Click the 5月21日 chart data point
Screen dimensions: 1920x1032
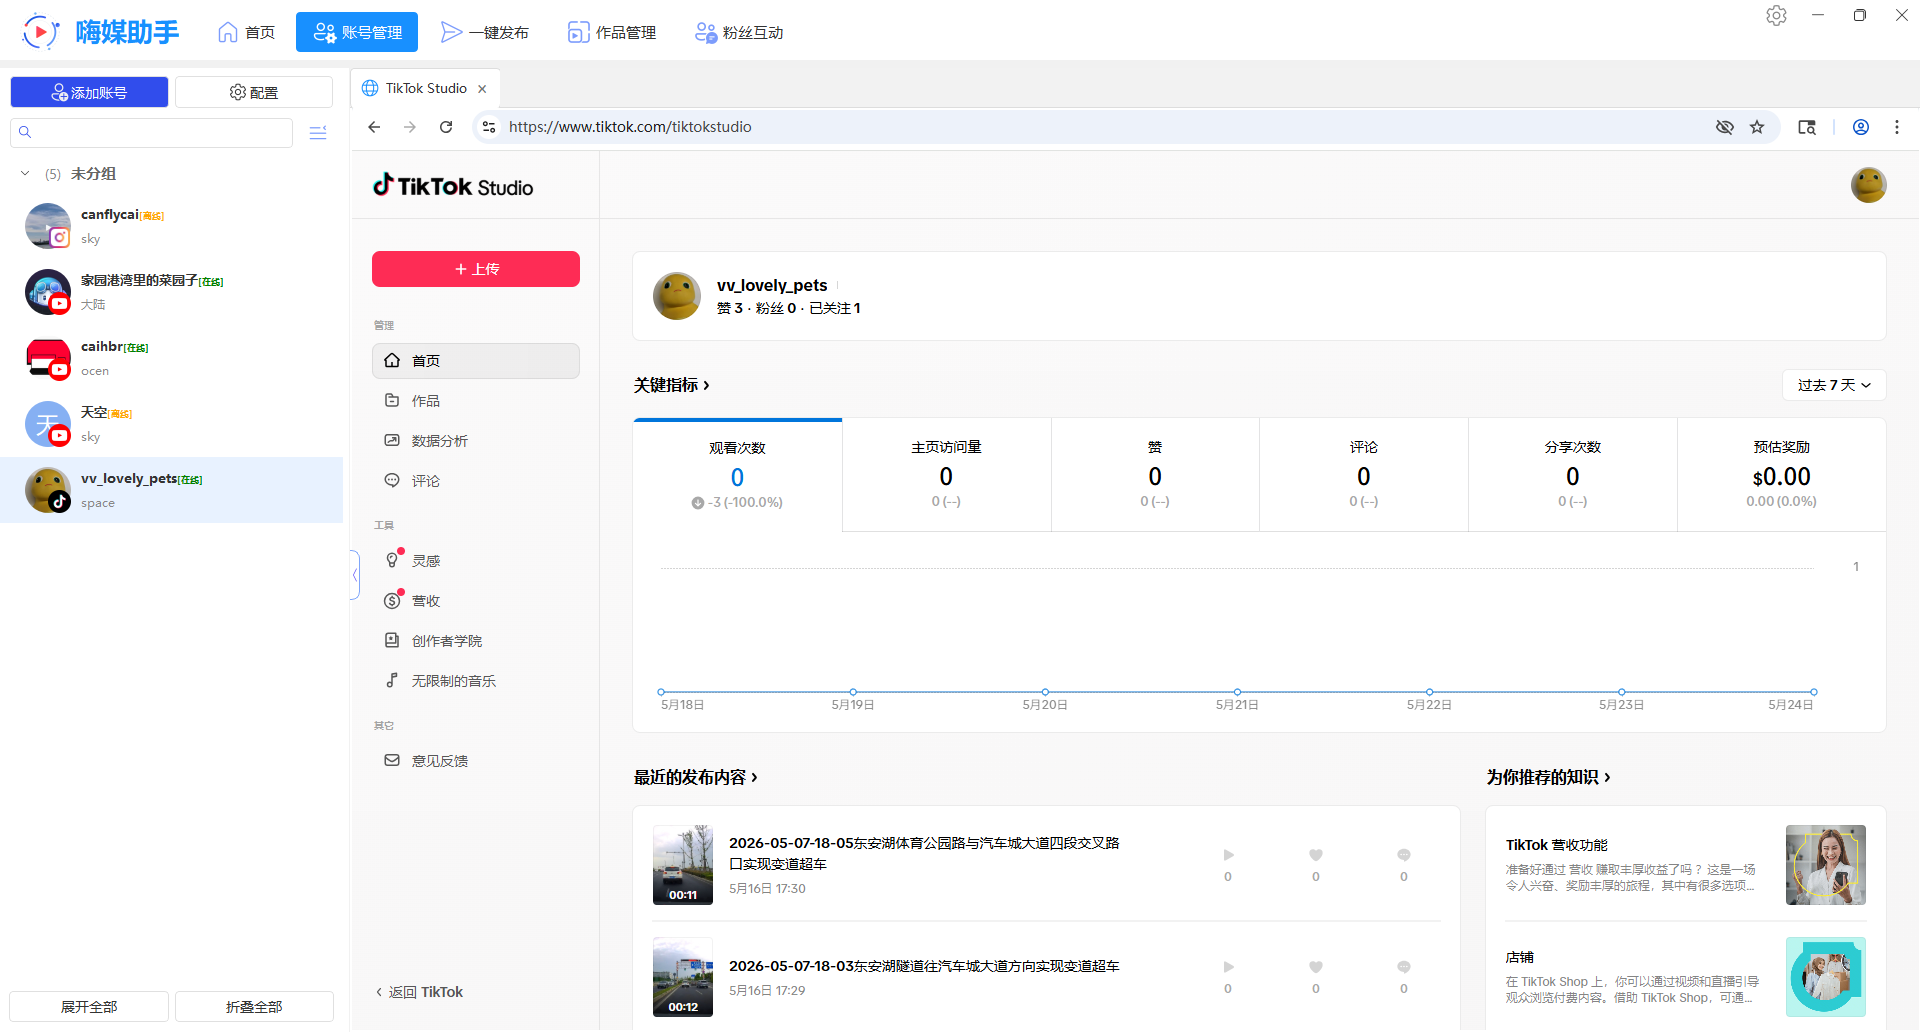1237,692
